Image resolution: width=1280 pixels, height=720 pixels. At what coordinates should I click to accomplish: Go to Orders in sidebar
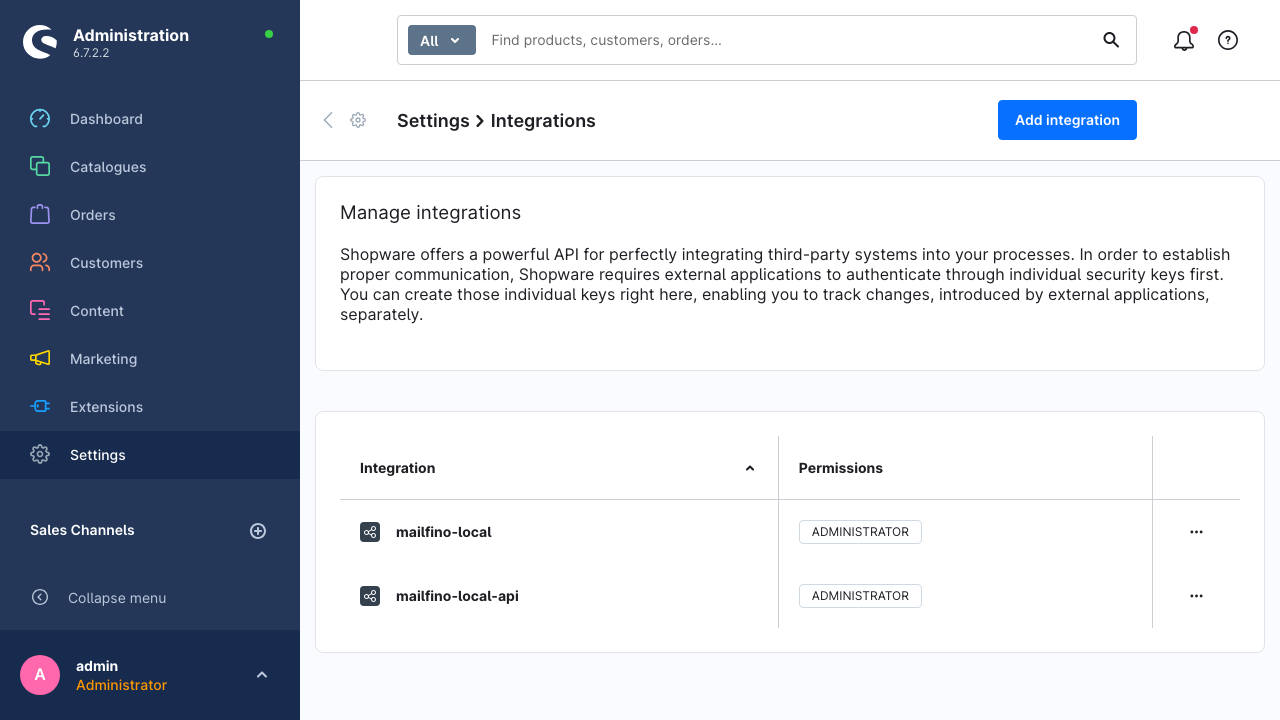pos(150,215)
